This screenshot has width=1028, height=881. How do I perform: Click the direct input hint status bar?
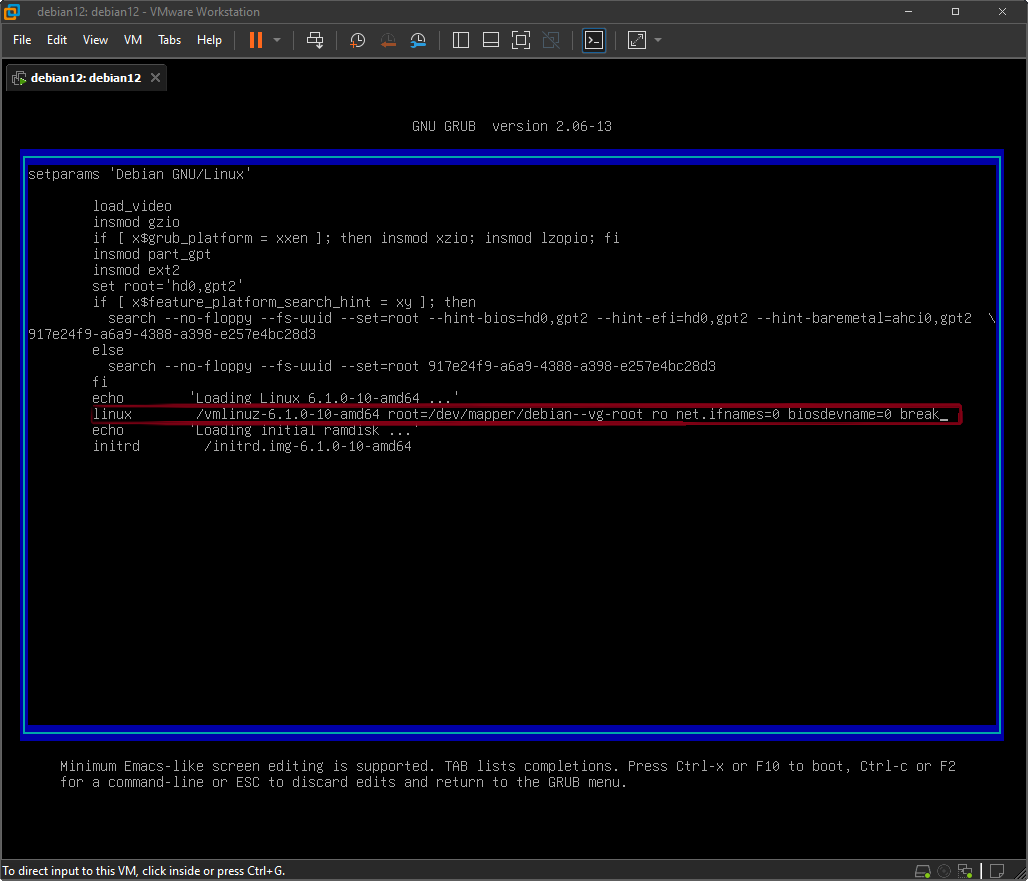pyautogui.click(x=145, y=871)
